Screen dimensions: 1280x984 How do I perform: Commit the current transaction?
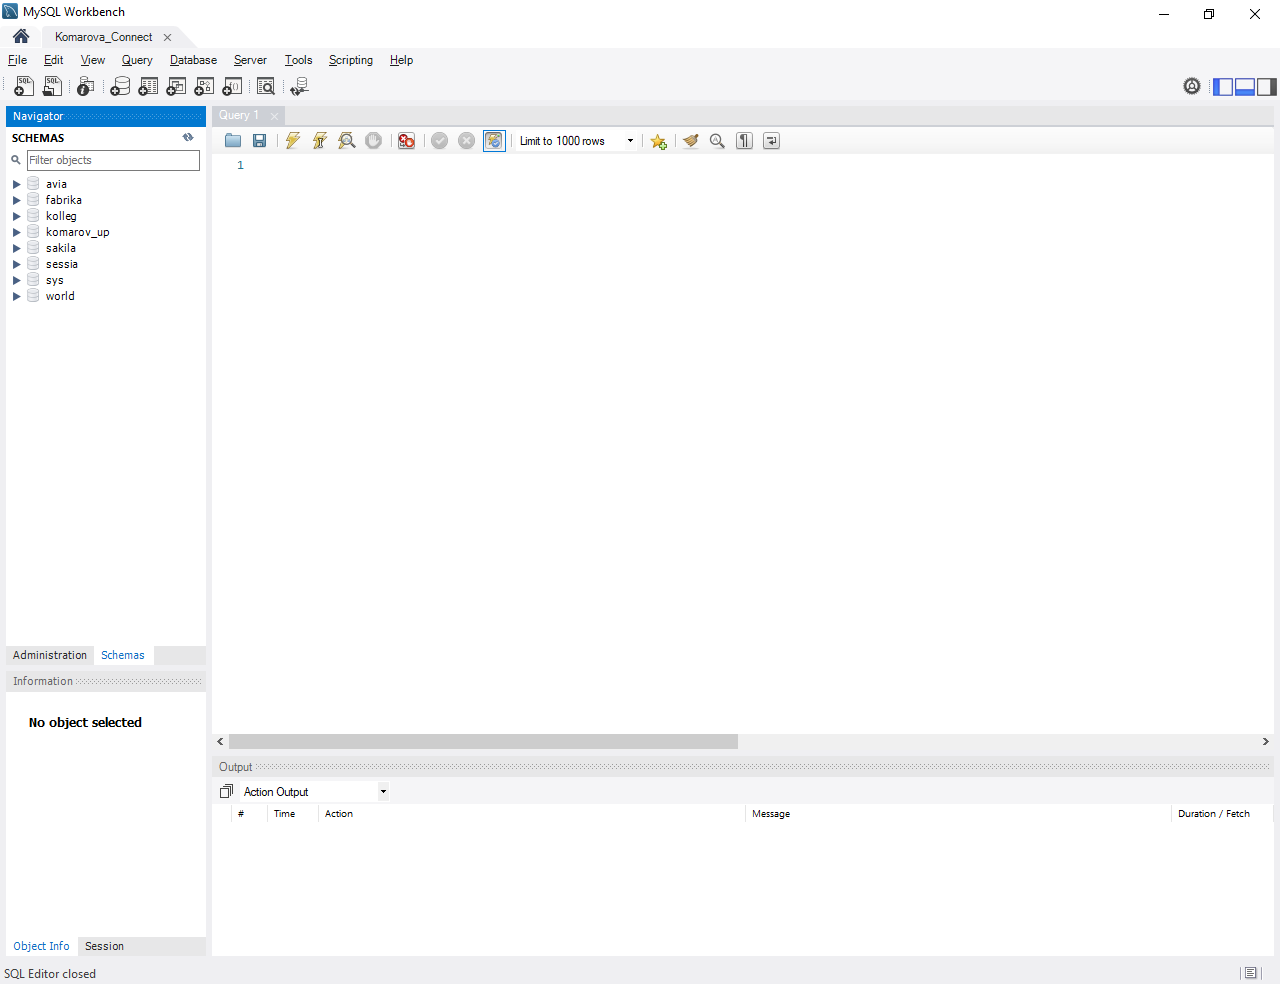click(439, 141)
